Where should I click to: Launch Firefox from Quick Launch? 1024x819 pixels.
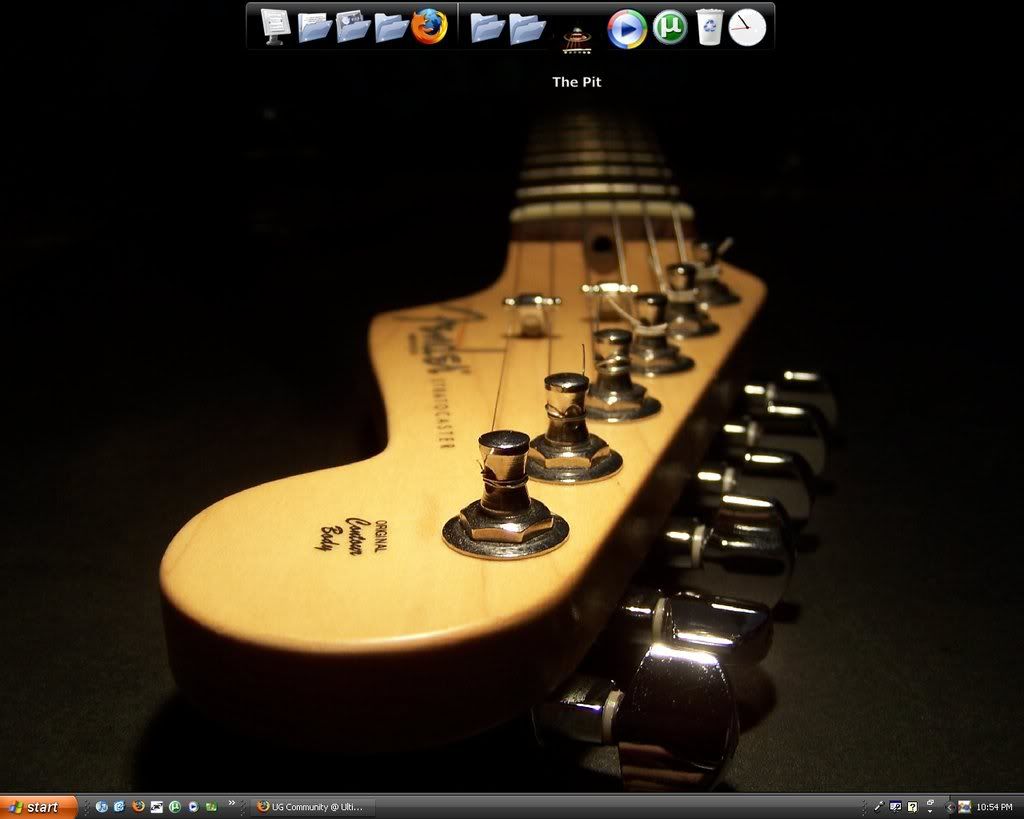coord(138,807)
